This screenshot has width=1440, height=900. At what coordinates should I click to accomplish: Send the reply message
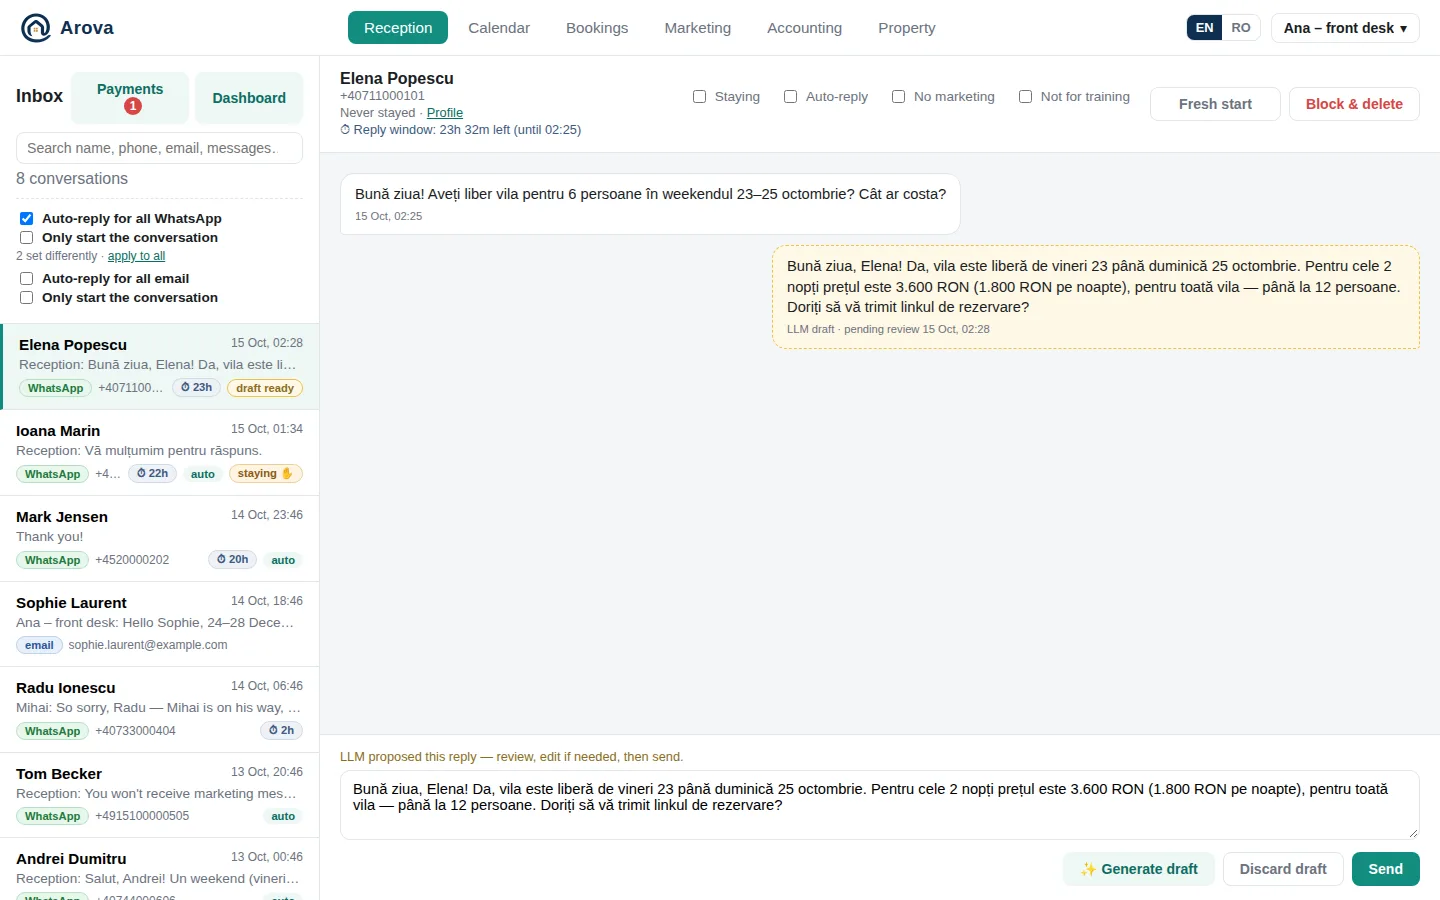(x=1385, y=869)
